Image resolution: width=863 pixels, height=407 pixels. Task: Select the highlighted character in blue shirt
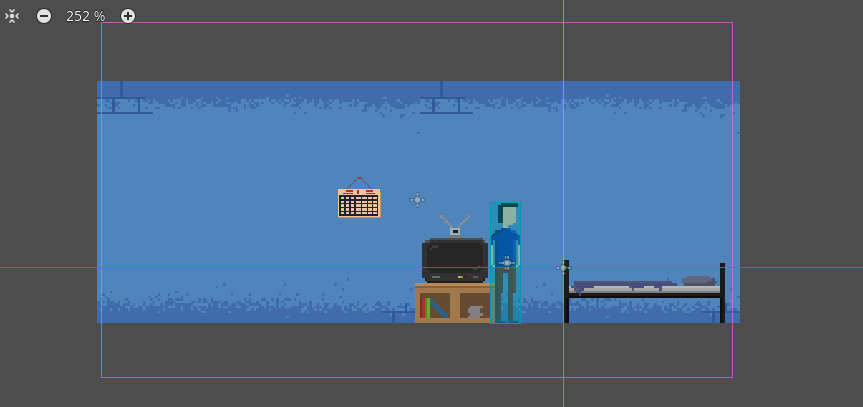[505, 263]
